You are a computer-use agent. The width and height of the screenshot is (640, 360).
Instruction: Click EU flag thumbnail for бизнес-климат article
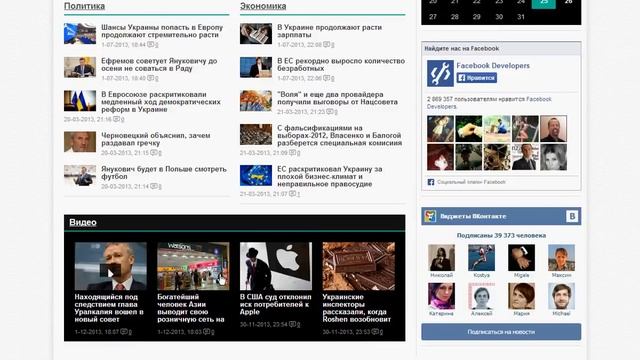click(256, 175)
